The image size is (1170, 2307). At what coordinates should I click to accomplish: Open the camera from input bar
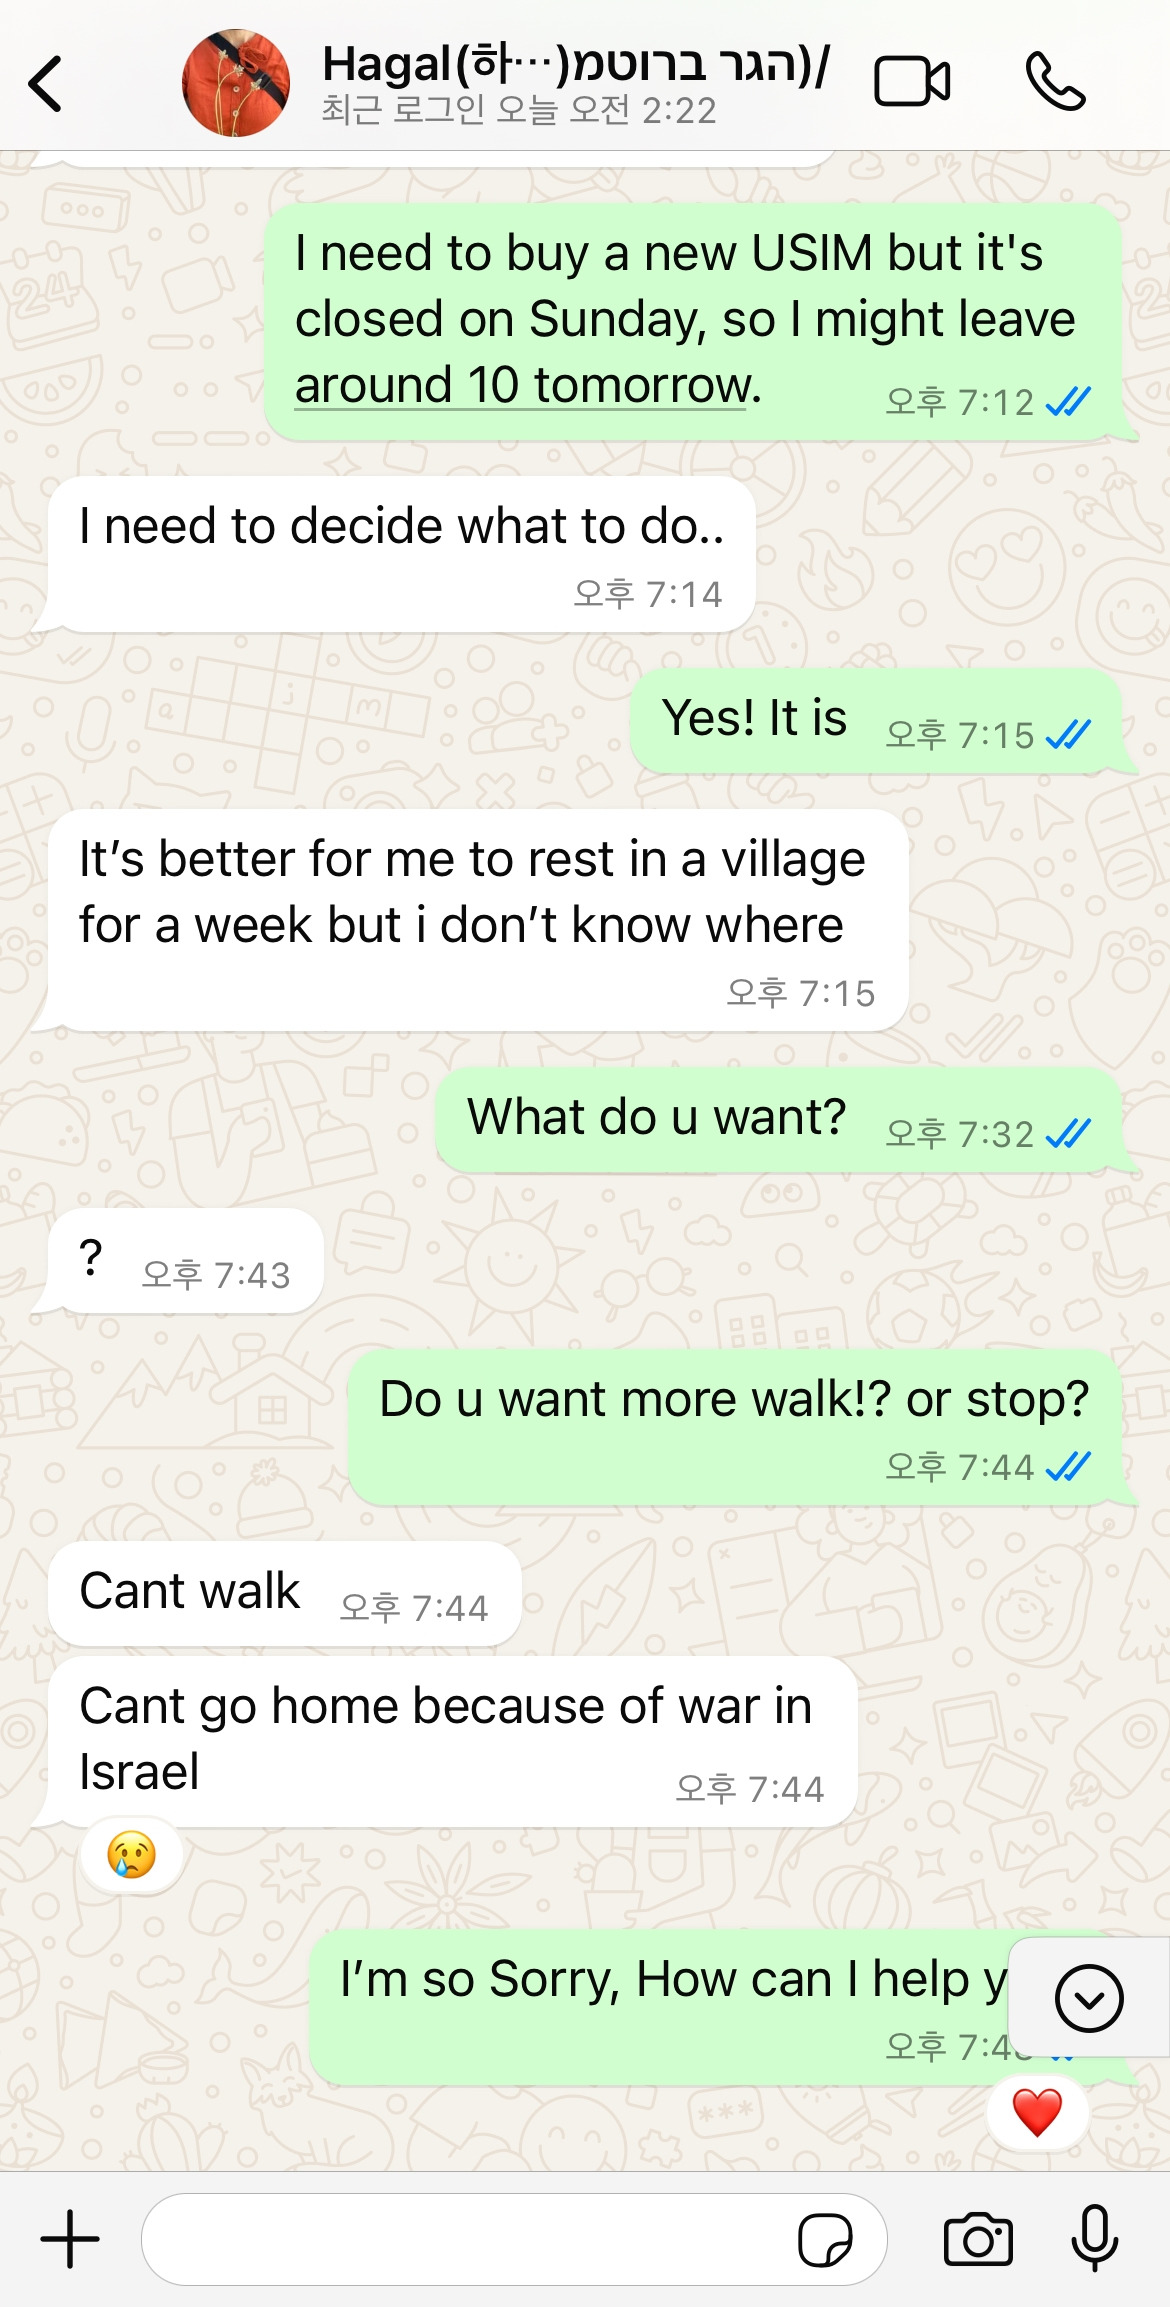point(978,2239)
